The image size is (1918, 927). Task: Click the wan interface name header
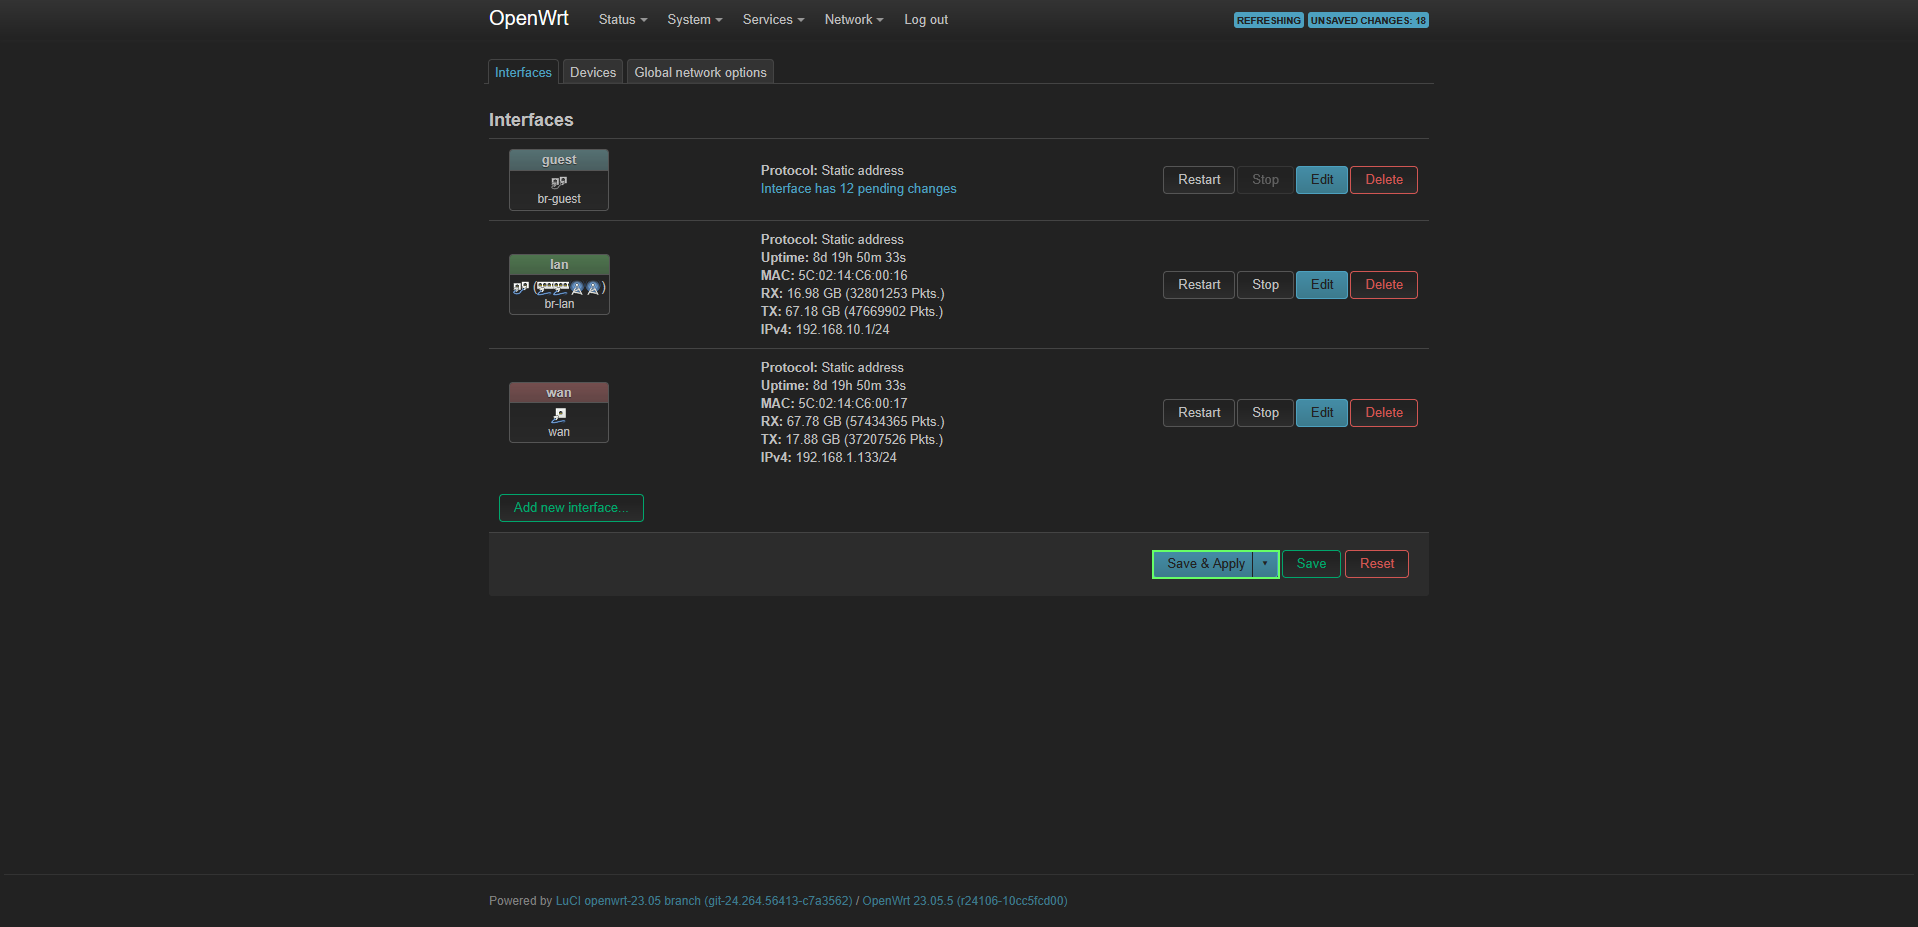coord(559,393)
